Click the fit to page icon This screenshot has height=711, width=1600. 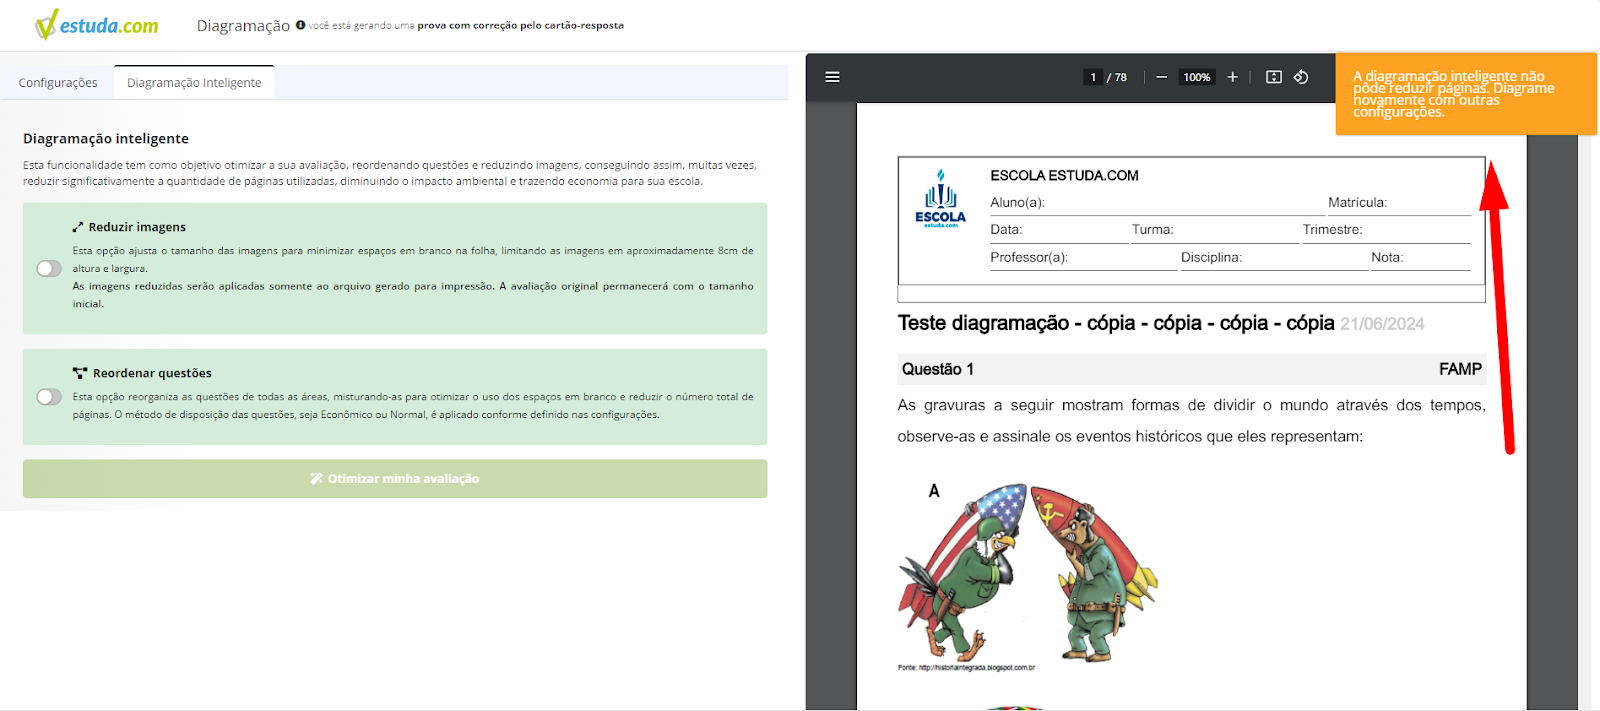point(1274,77)
